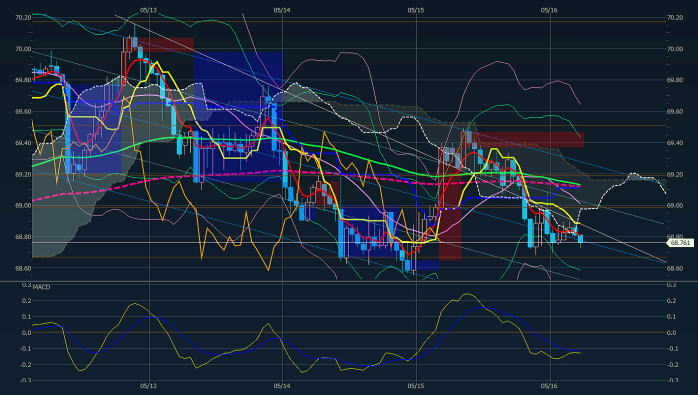The height and width of the screenshot is (395, 698).
Task: Select 69.80 on the right price axis
Action: (x=675, y=80)
